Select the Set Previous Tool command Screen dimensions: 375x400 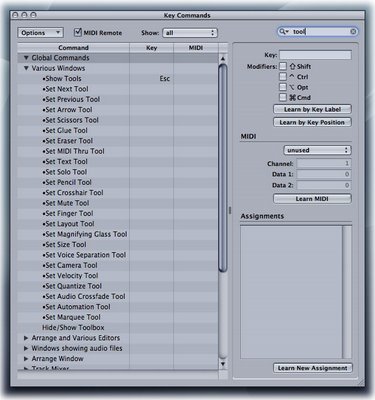click(71, 99)
